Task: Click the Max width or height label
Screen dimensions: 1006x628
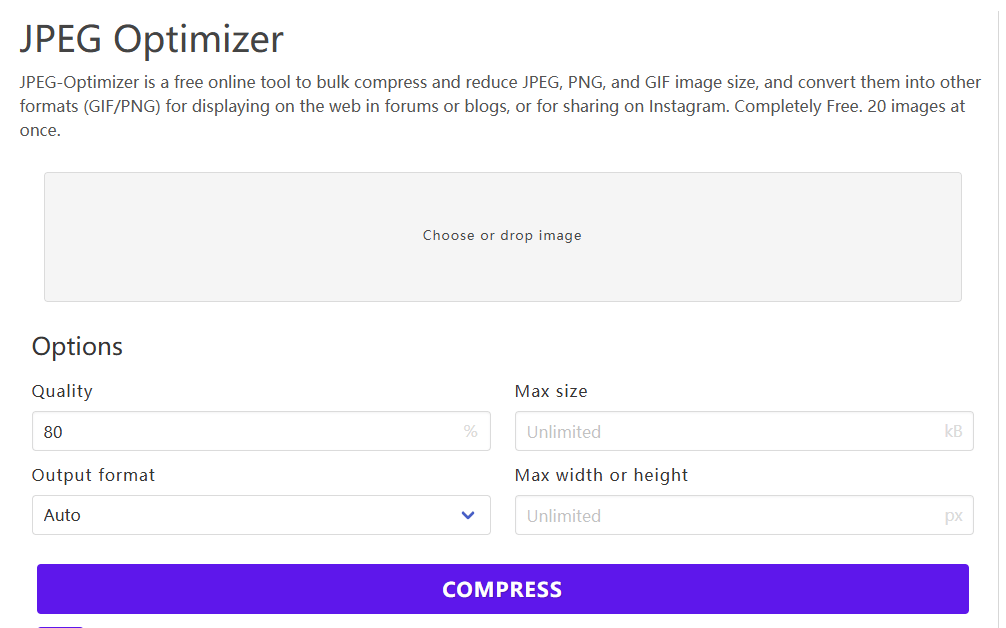Action: click(x=601, y=475)
